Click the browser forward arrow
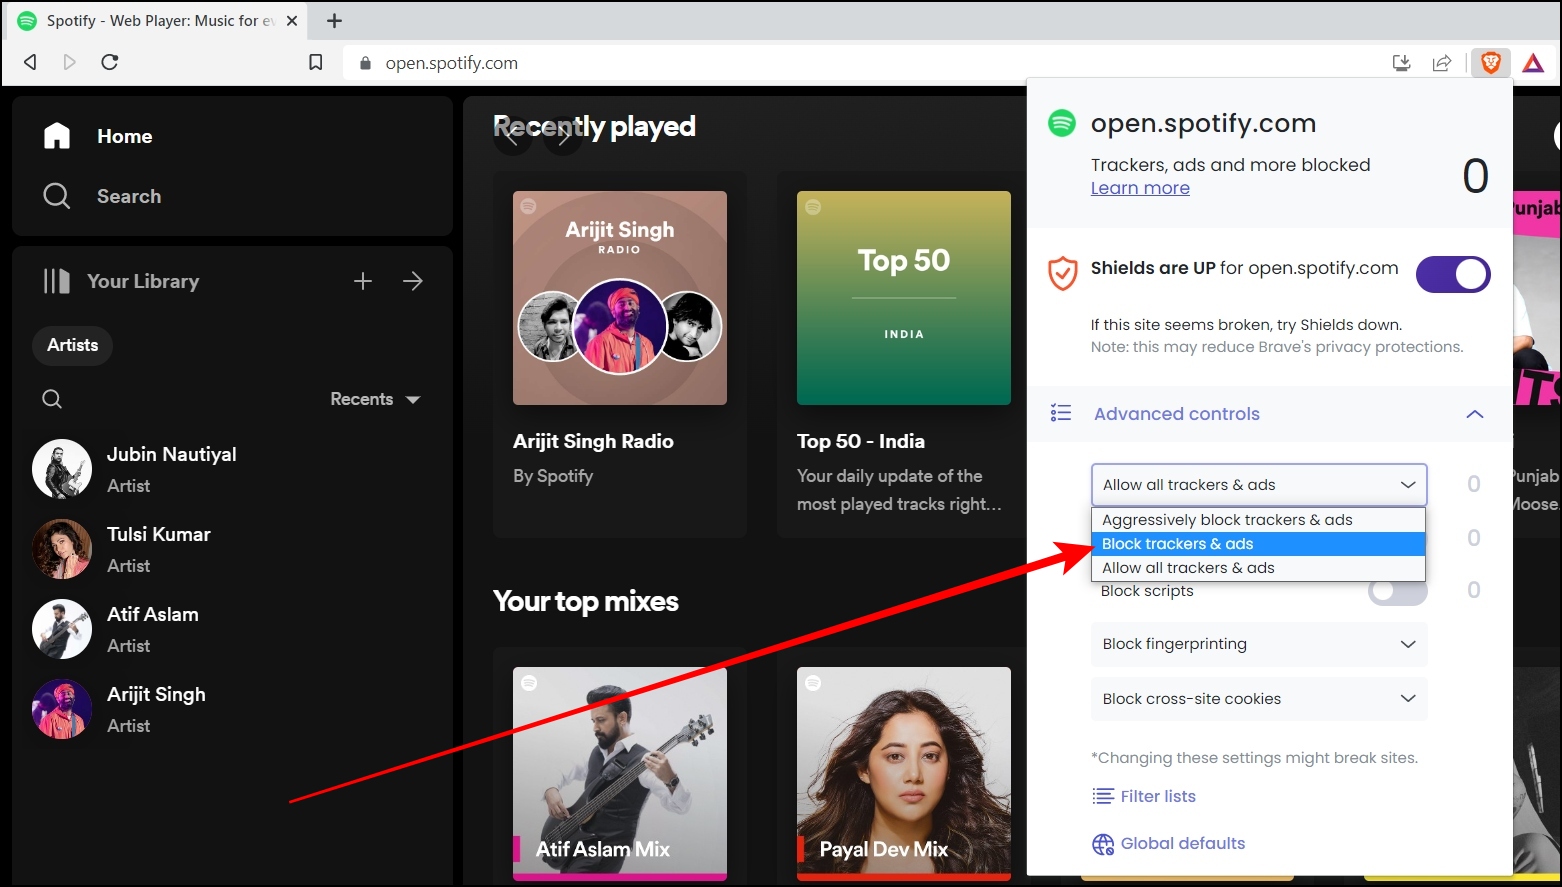Viewport: 1562px width, 887px height. tap(69, 62)
